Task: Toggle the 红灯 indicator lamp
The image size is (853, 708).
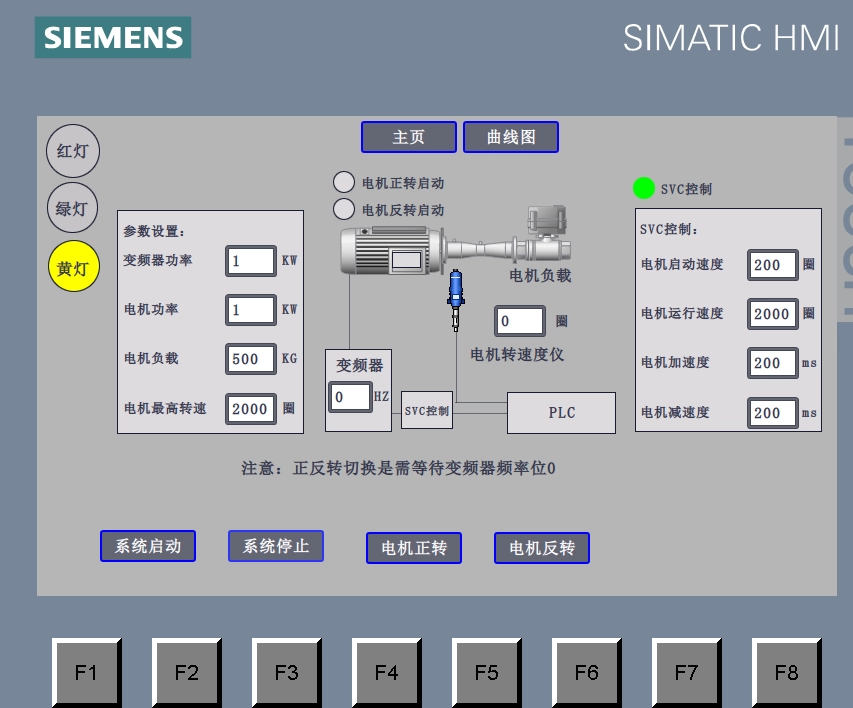Action: [x=73, y=151]
